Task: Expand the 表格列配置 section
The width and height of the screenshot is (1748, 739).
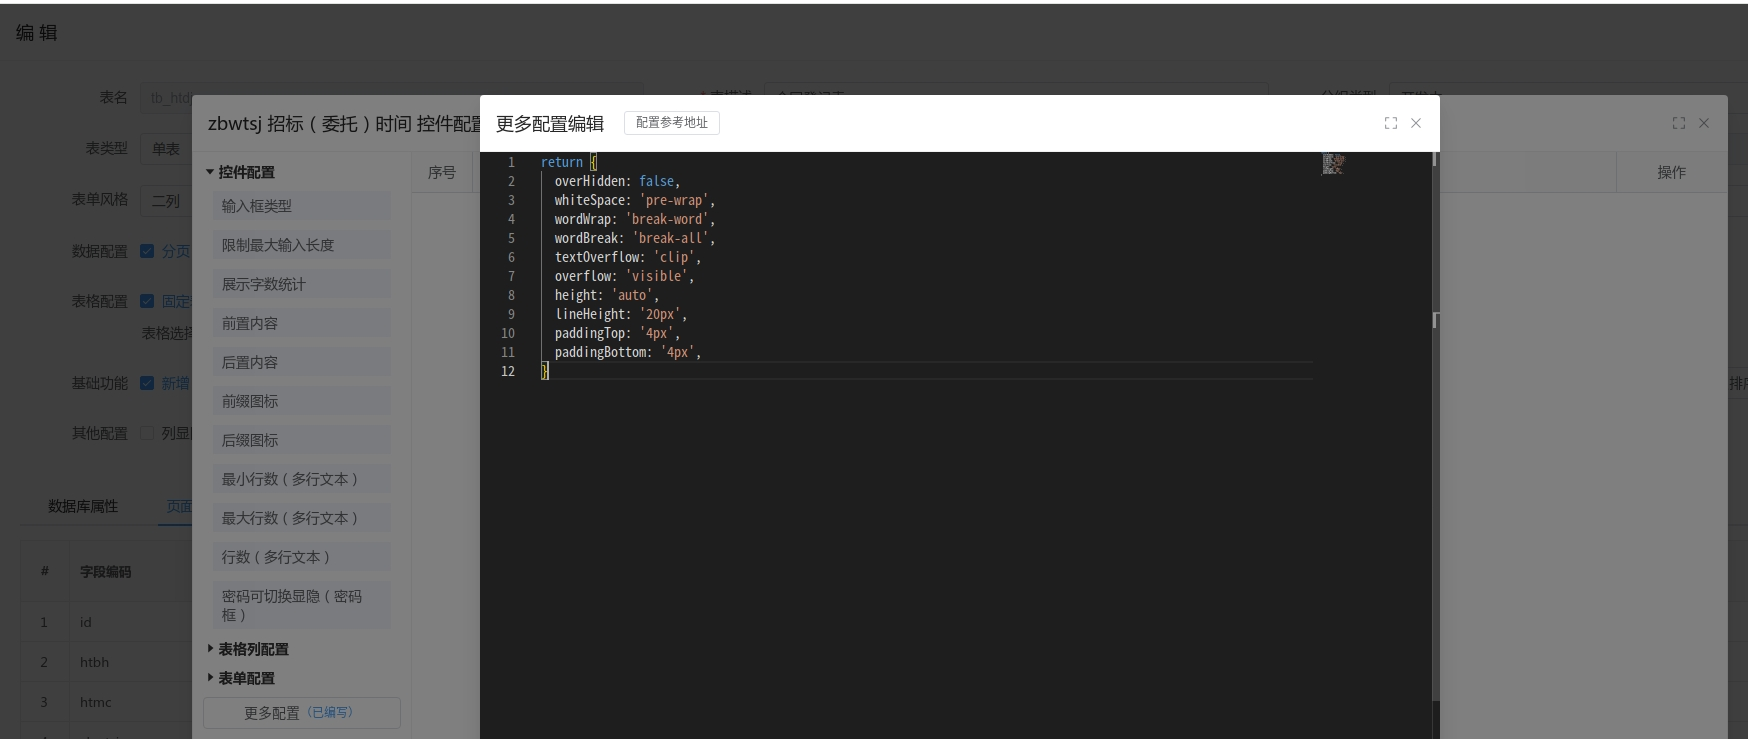Action: coord(210,649)
